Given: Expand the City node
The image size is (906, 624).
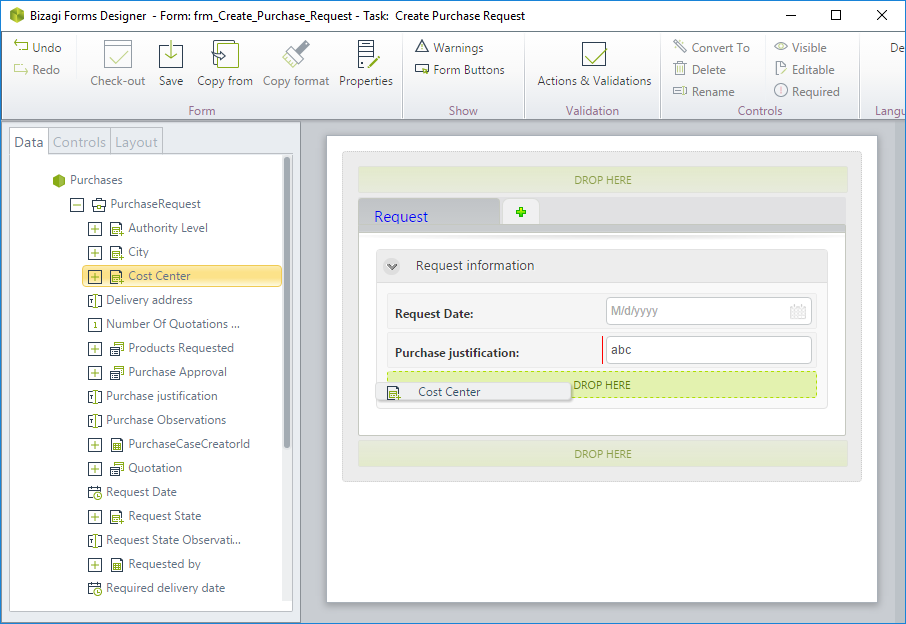Looking at the screenshot, I should point(95,252).
